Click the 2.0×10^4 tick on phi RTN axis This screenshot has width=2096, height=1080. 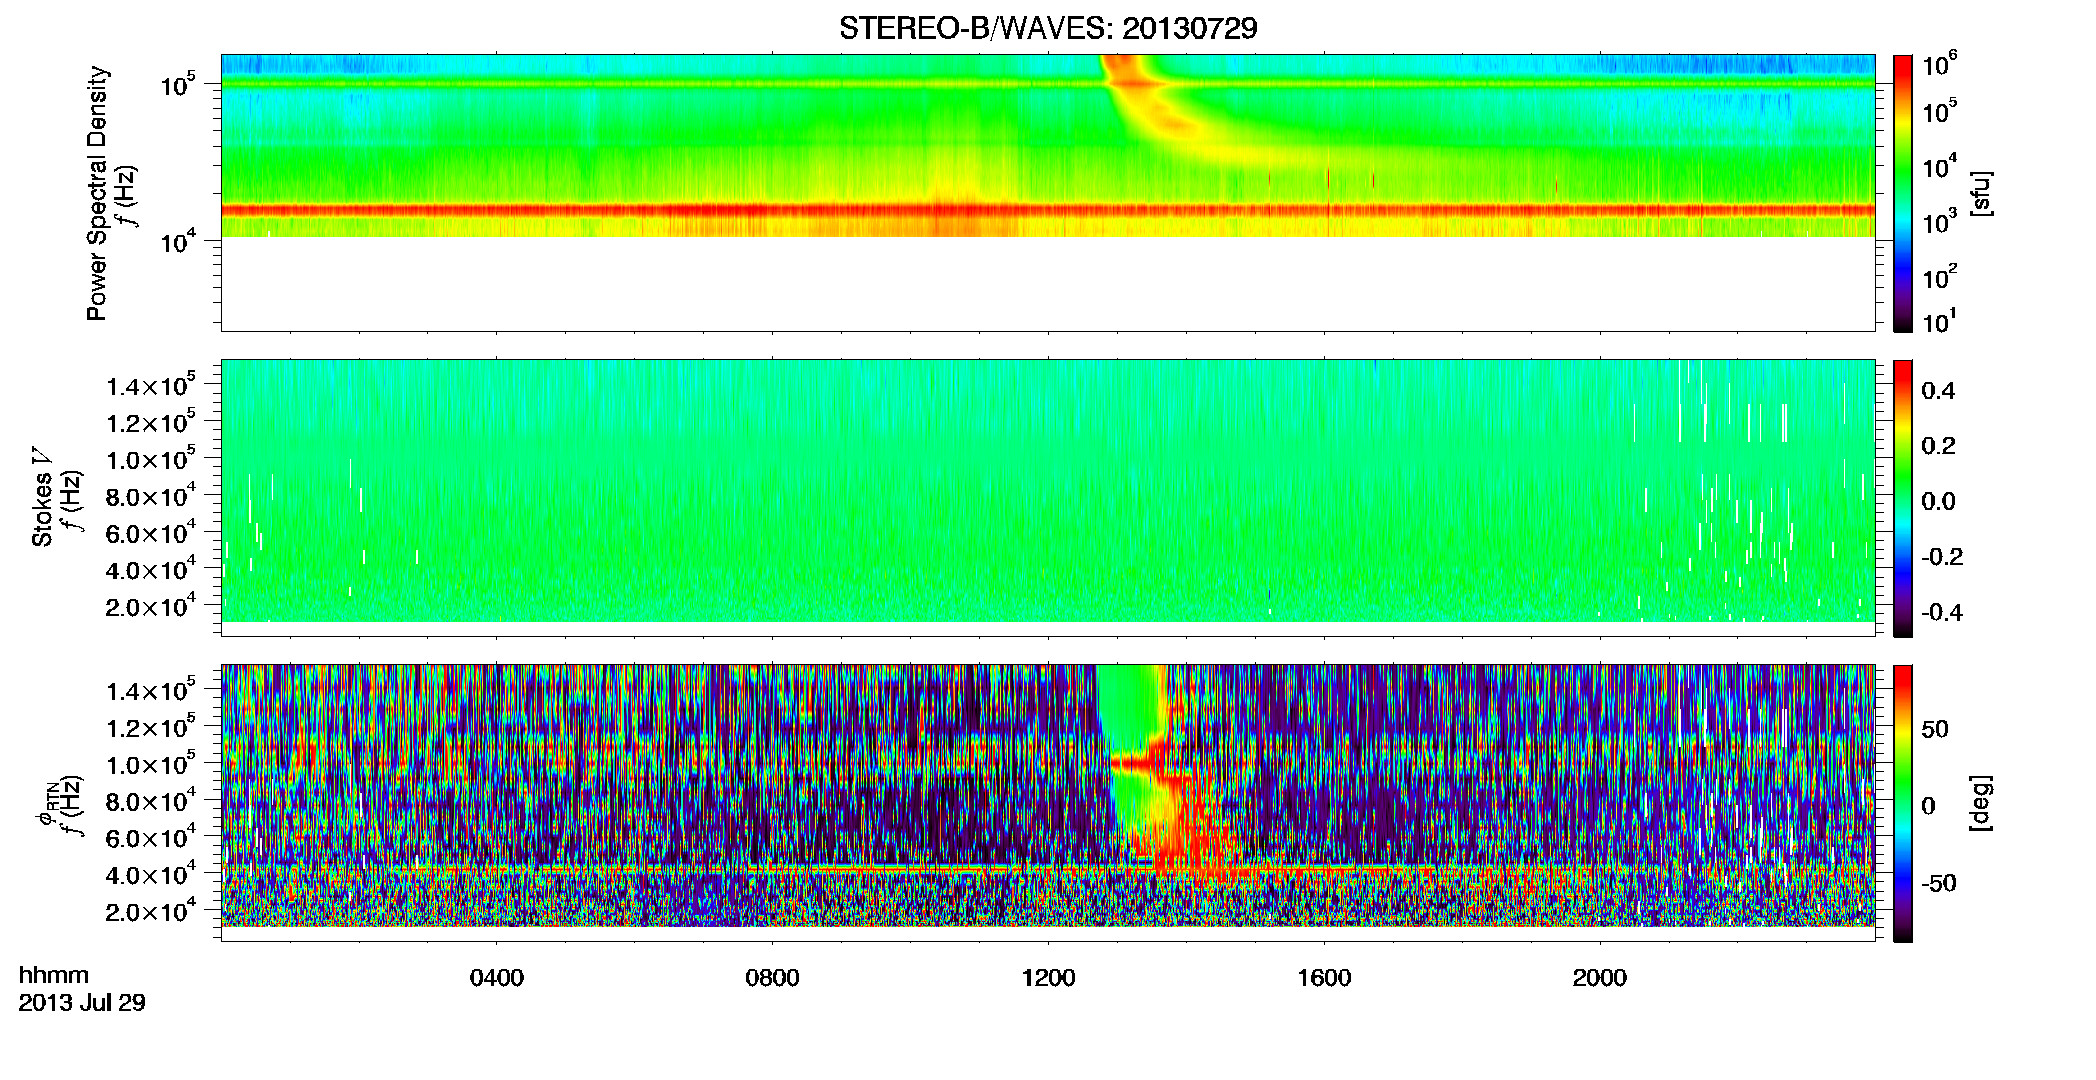[x=150, y=910]
